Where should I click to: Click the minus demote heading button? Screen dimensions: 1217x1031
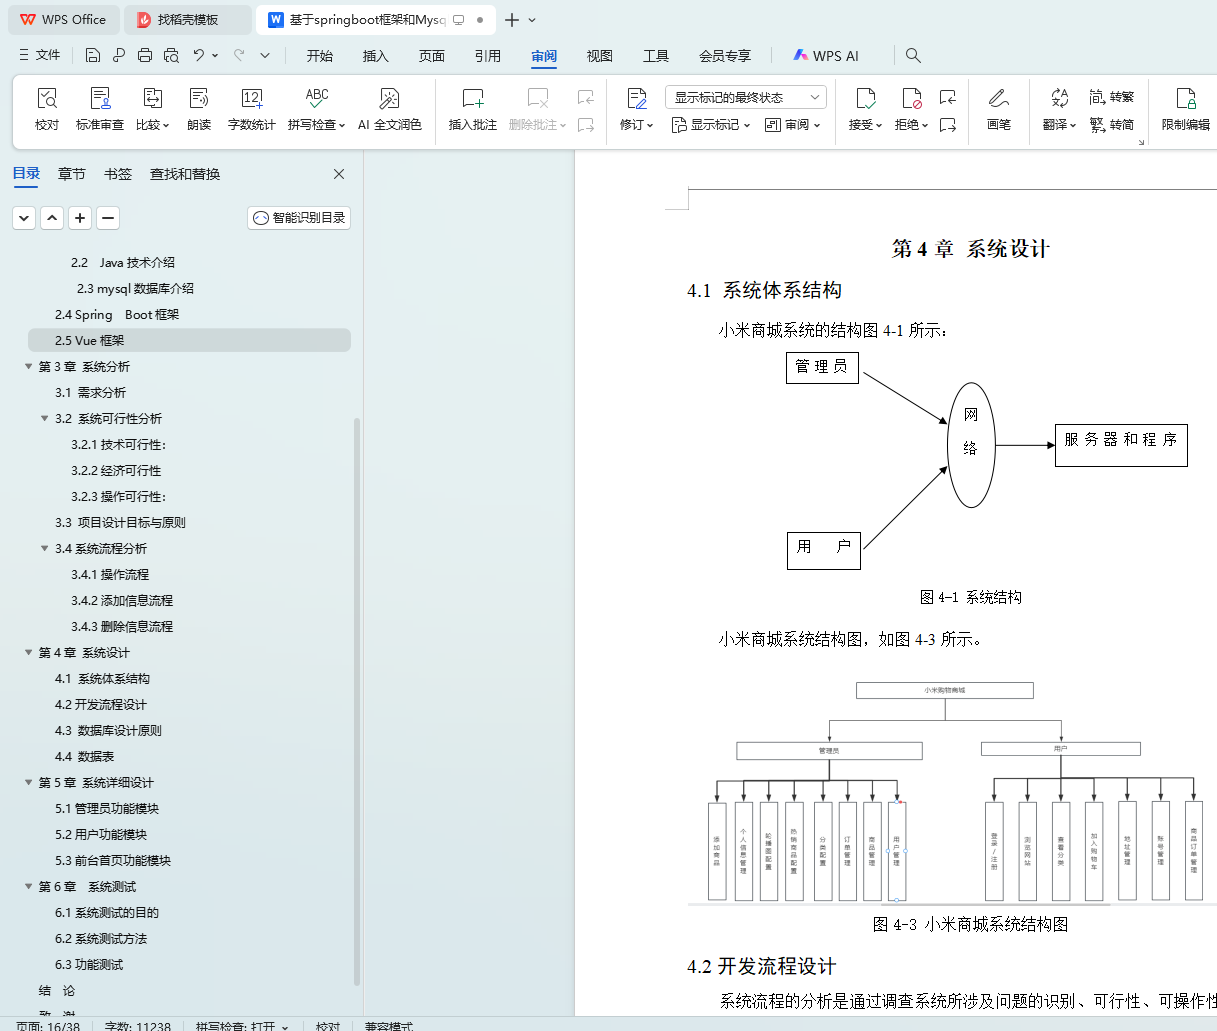point(108,218)
